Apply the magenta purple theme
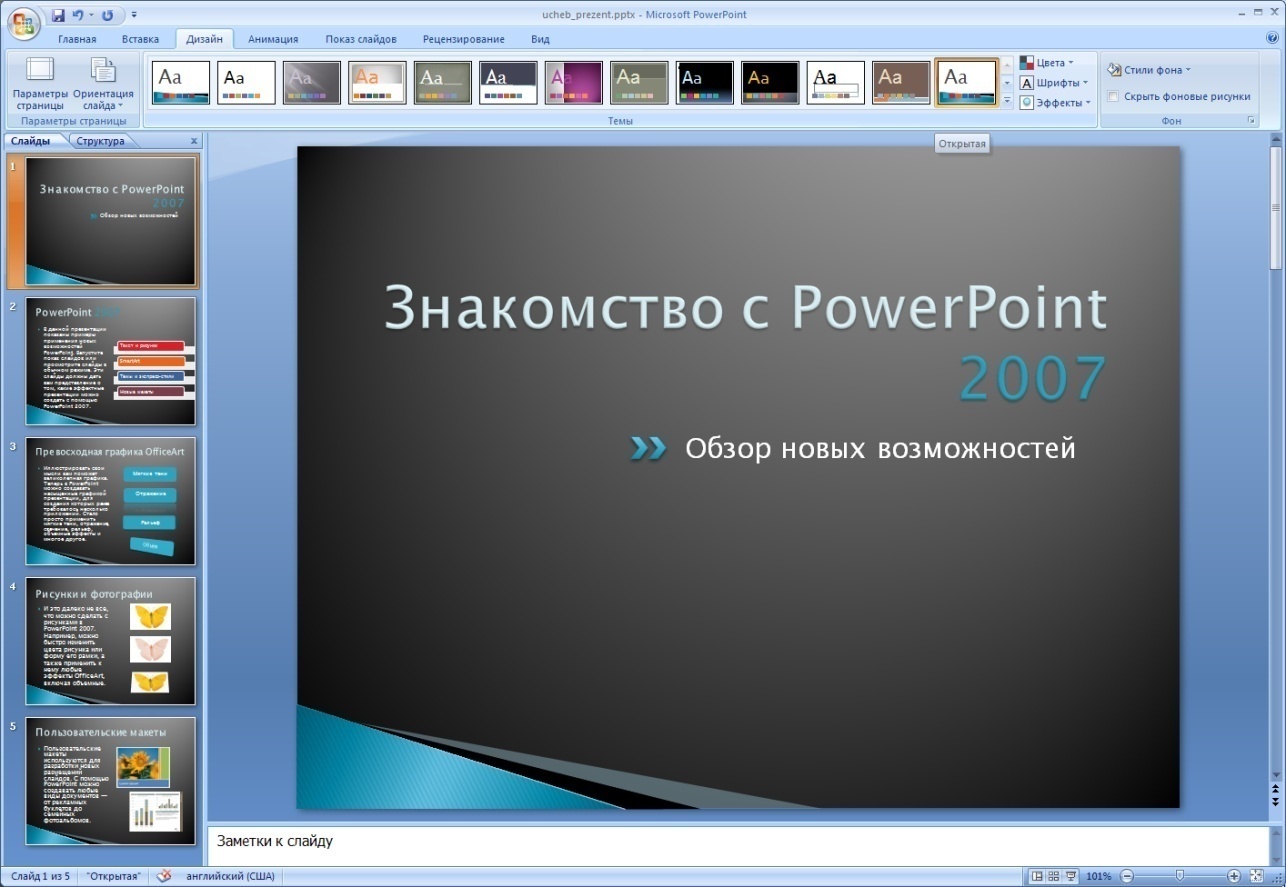Screen dimensions: 1286x887 (574, 83)
